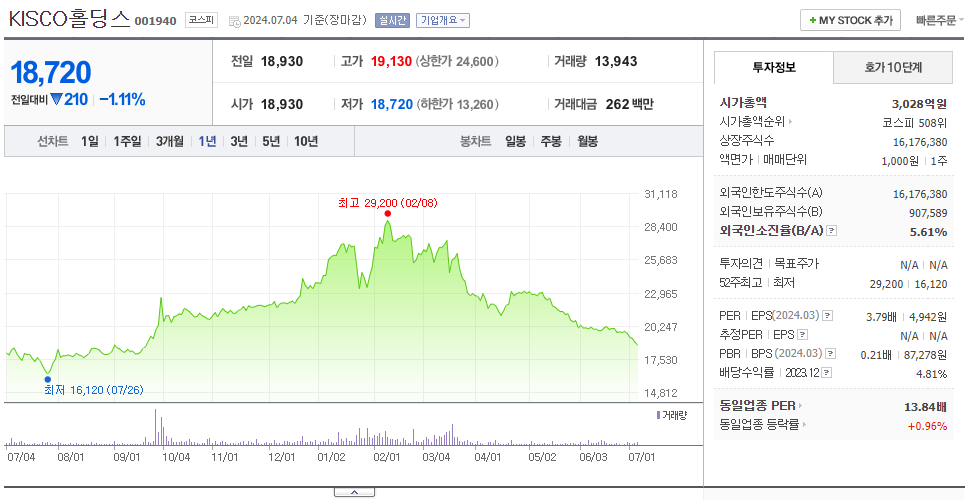Select the 3년 line chart period
968x500 pixels.
(x=239, y=141)
